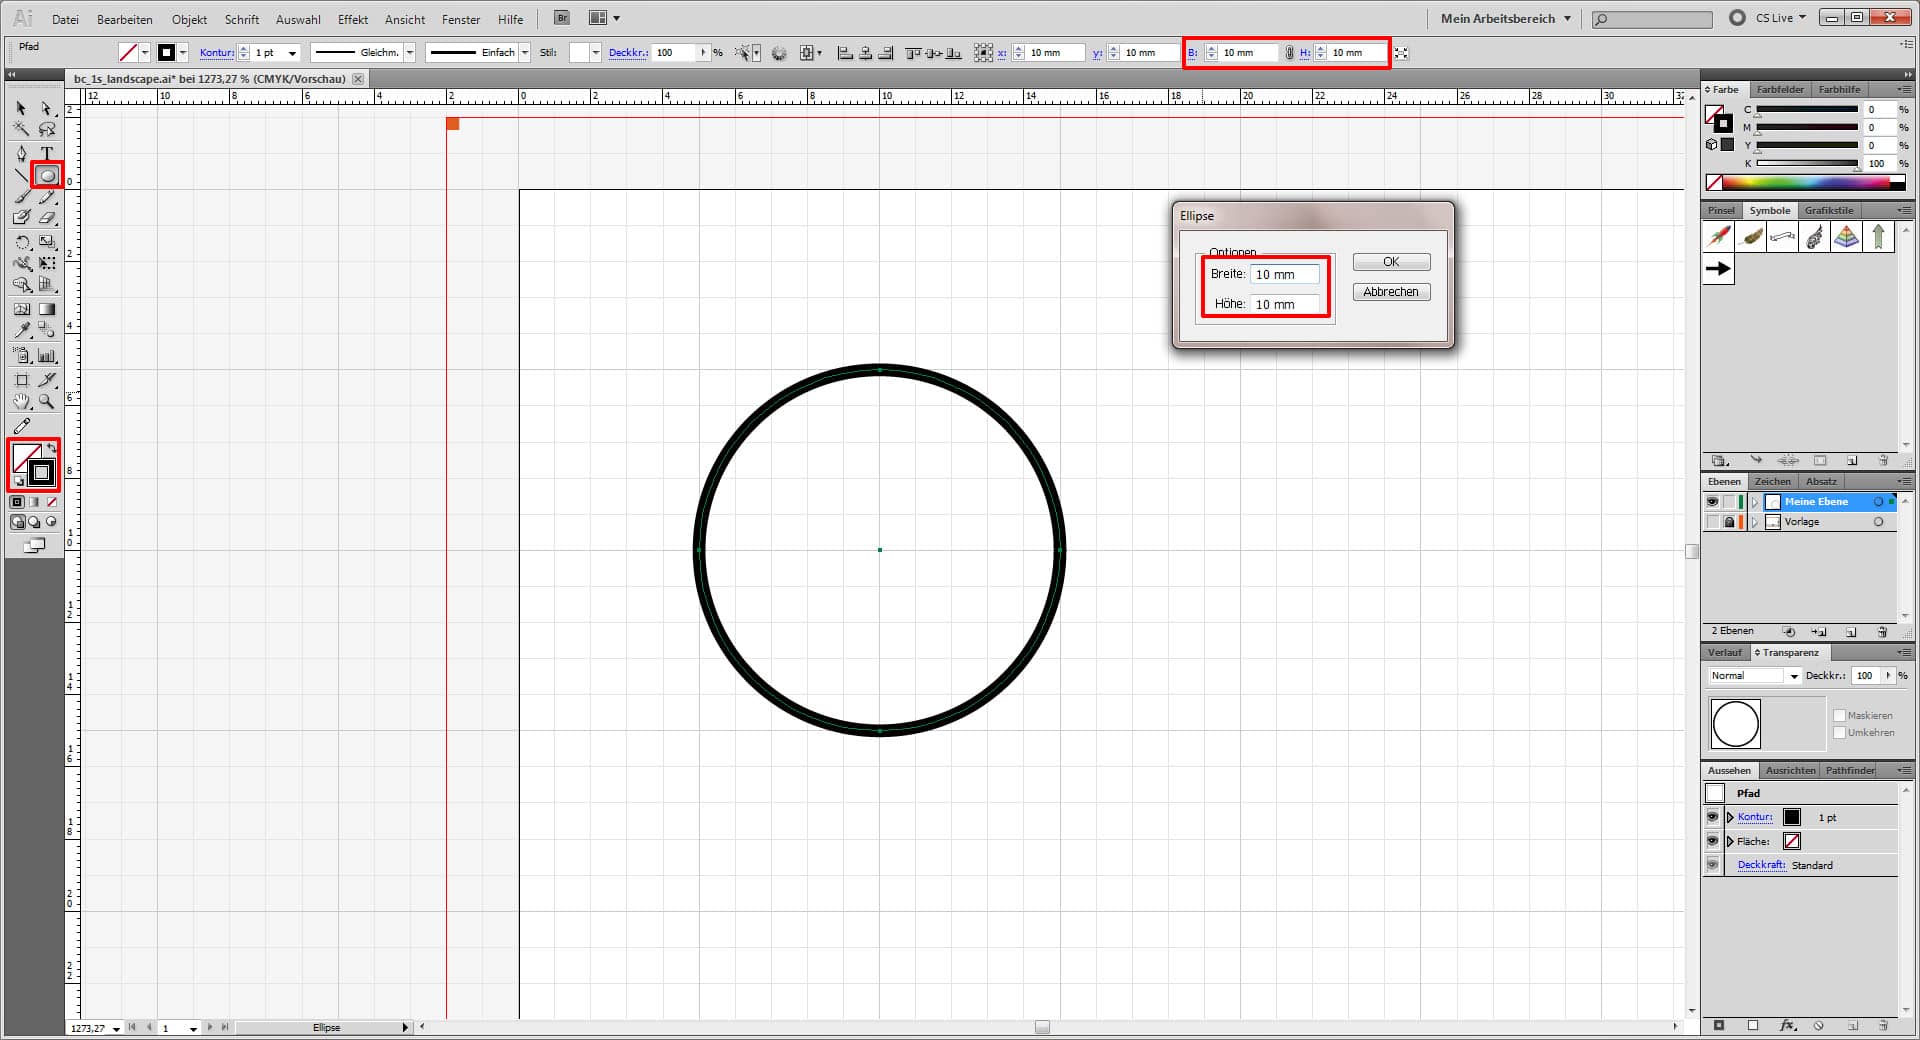
Task: Click the Breite input field
Action: point(1284,274)
